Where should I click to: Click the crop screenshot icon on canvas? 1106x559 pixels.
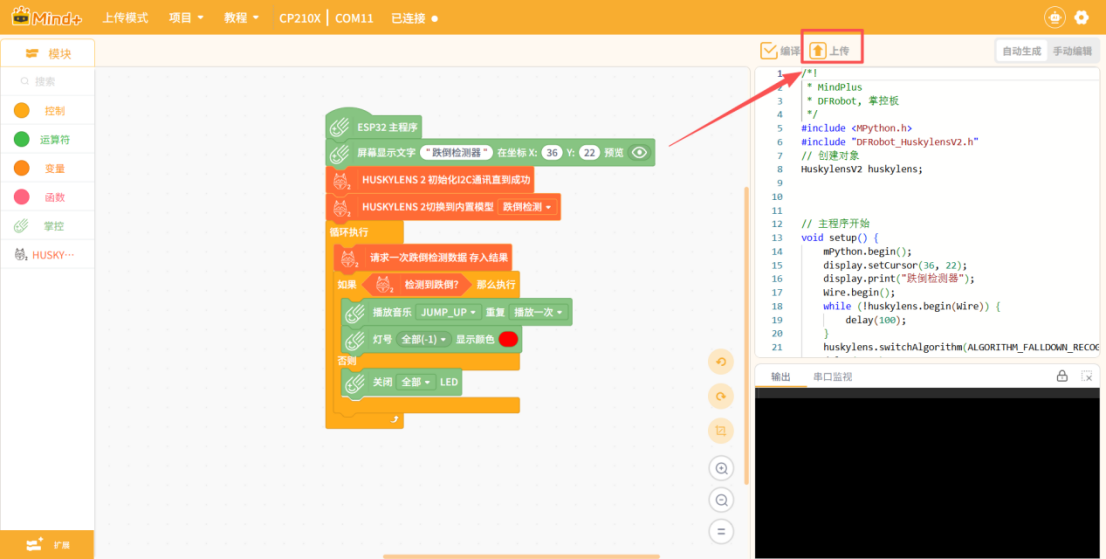pos(720,432)
